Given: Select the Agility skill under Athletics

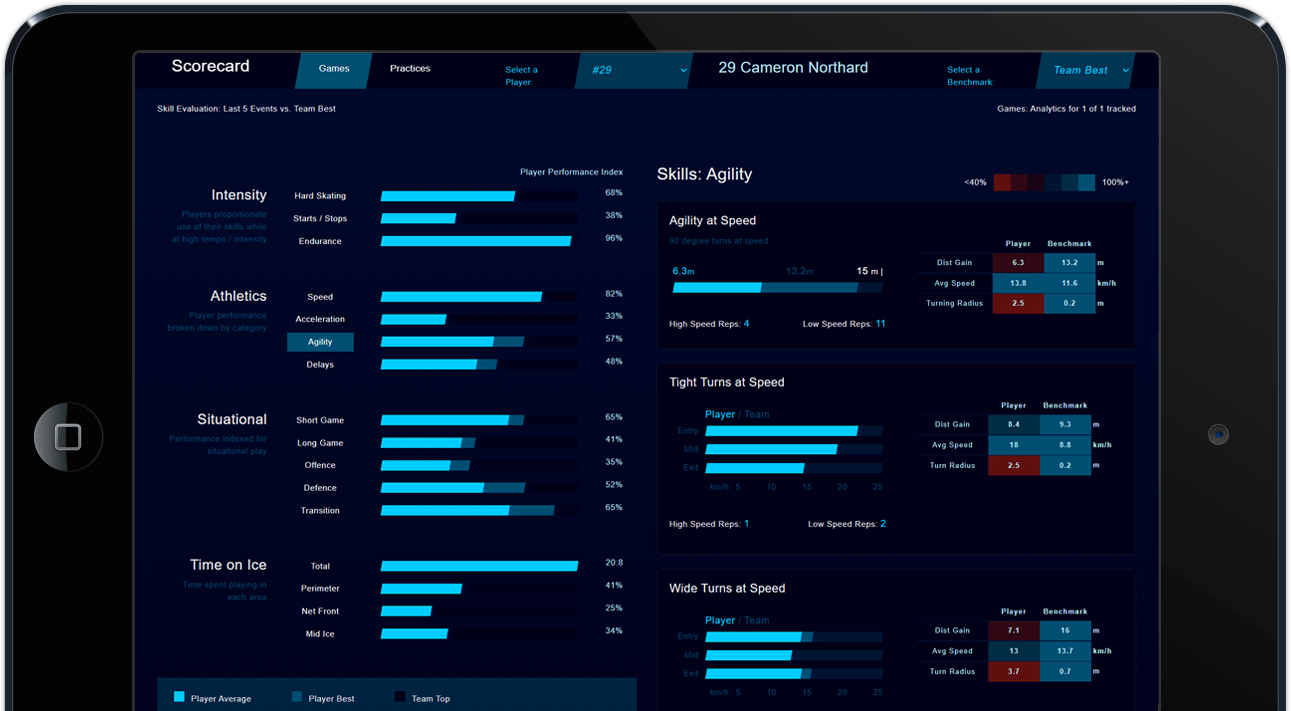Looking at the screenshot, I should click(x=320, y=341).
